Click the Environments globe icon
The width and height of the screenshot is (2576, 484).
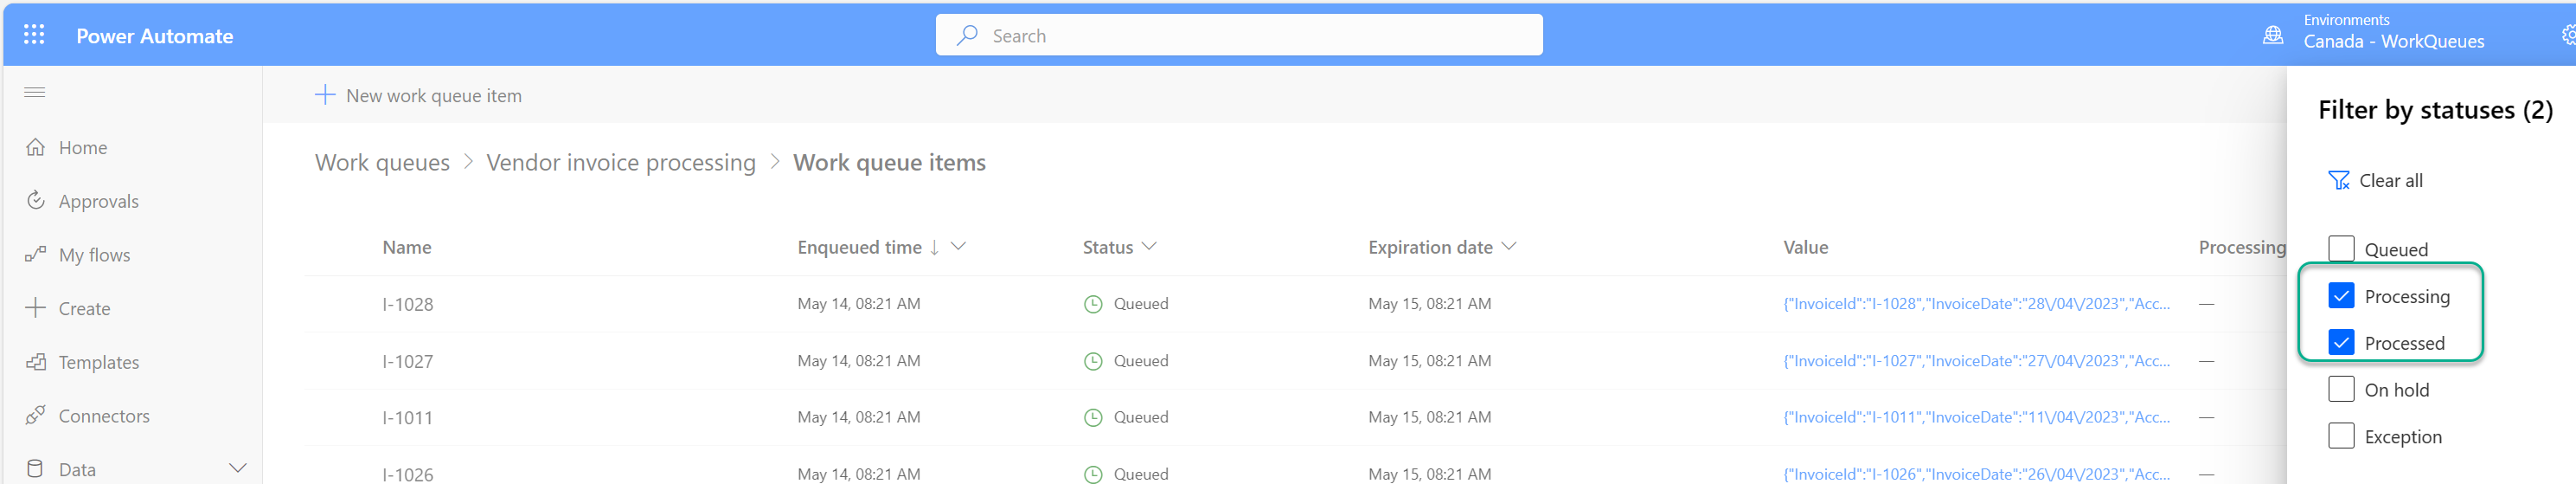click(x=2272, y=35)
